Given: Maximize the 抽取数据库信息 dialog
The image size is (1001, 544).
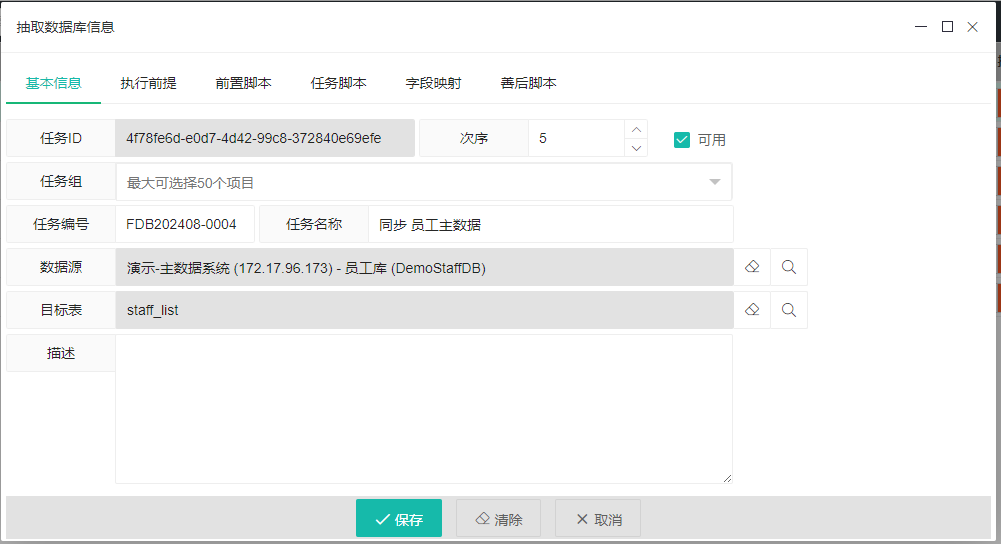Looking at the screenshot, I should (x=947, y=27).
